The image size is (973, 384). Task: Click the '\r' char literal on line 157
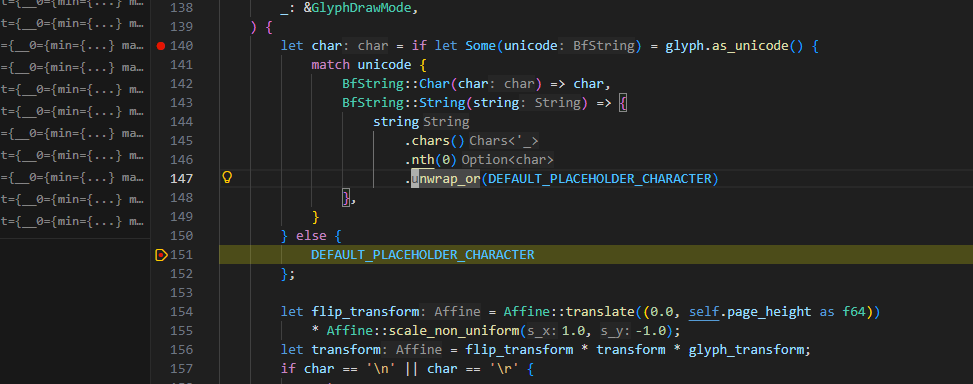(504, 369)
